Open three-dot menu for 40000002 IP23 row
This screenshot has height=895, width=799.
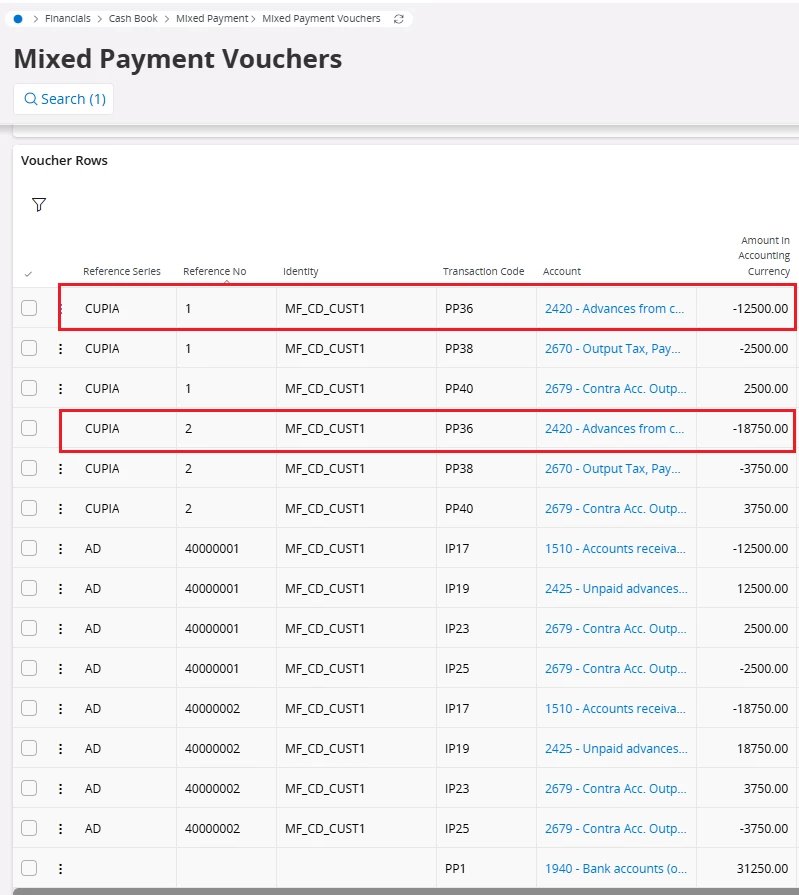[x=60, y=788]
